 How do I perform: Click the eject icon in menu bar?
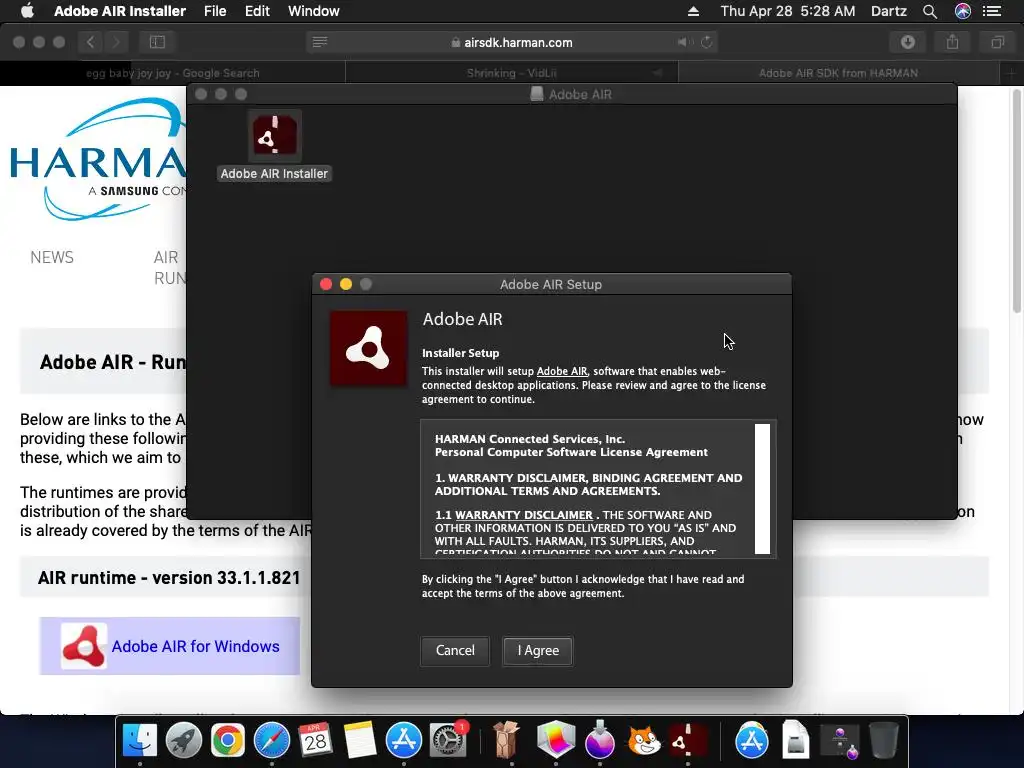[x=694, y=11]
